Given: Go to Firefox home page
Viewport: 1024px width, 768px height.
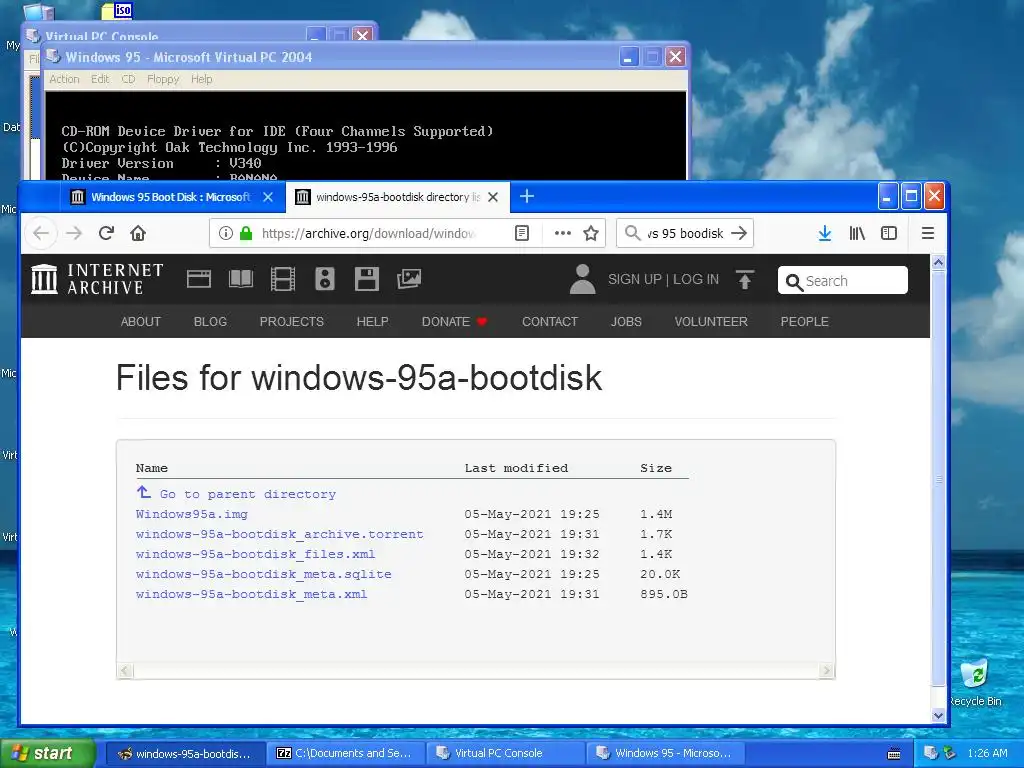Looking at the screenshot, I should tap(138, 233).
